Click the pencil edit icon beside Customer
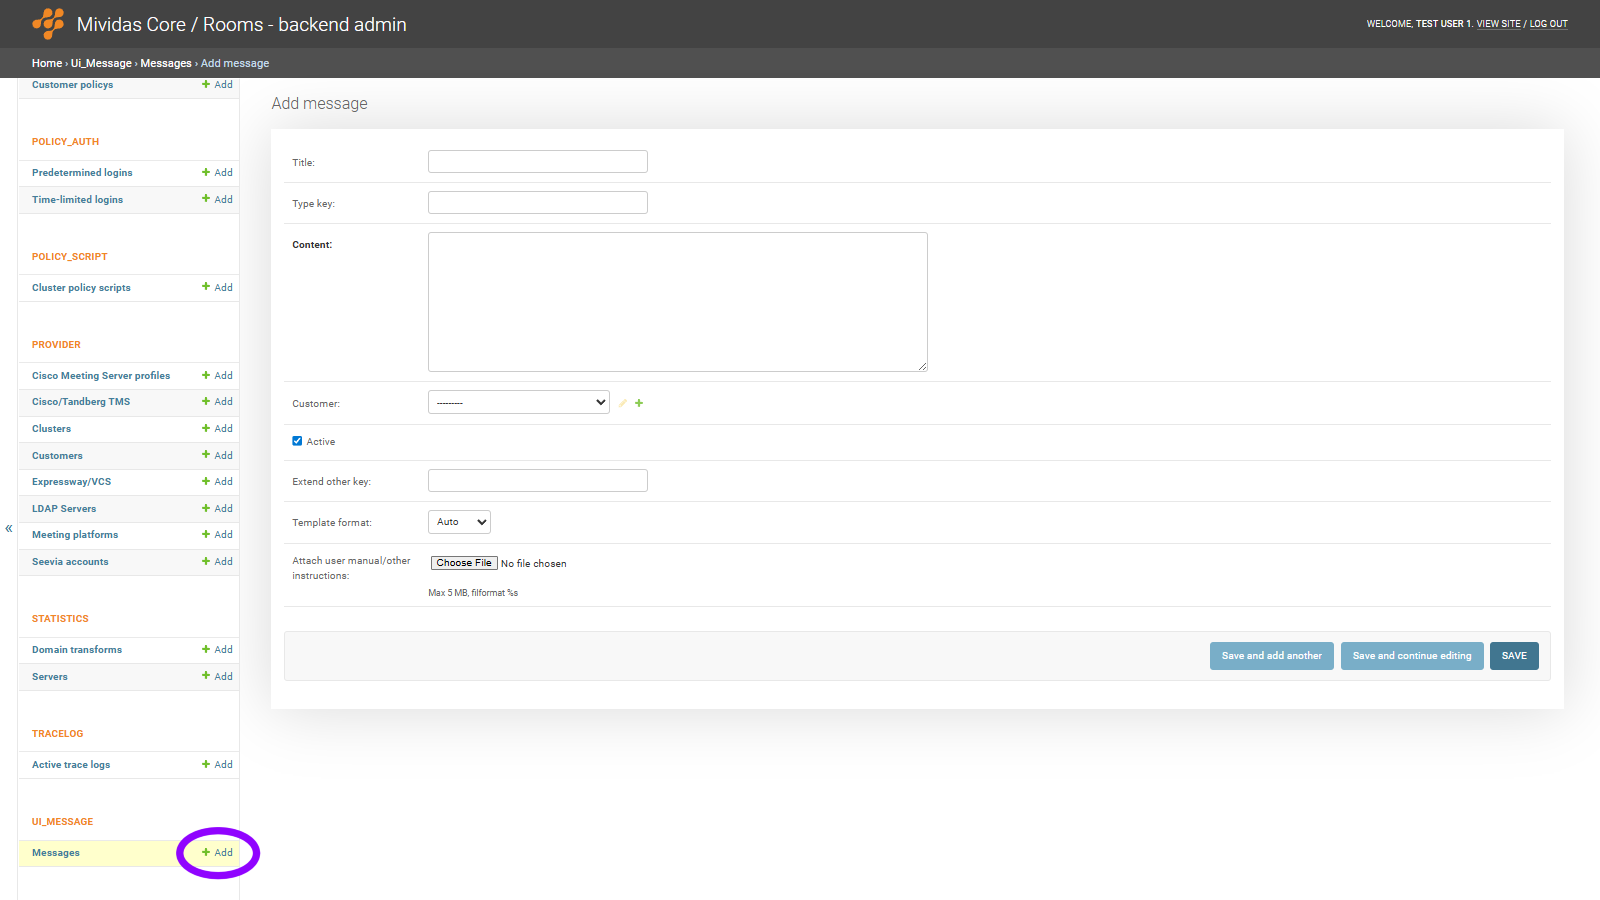This screenshot has width=1600, height=900. pos(622,403)
